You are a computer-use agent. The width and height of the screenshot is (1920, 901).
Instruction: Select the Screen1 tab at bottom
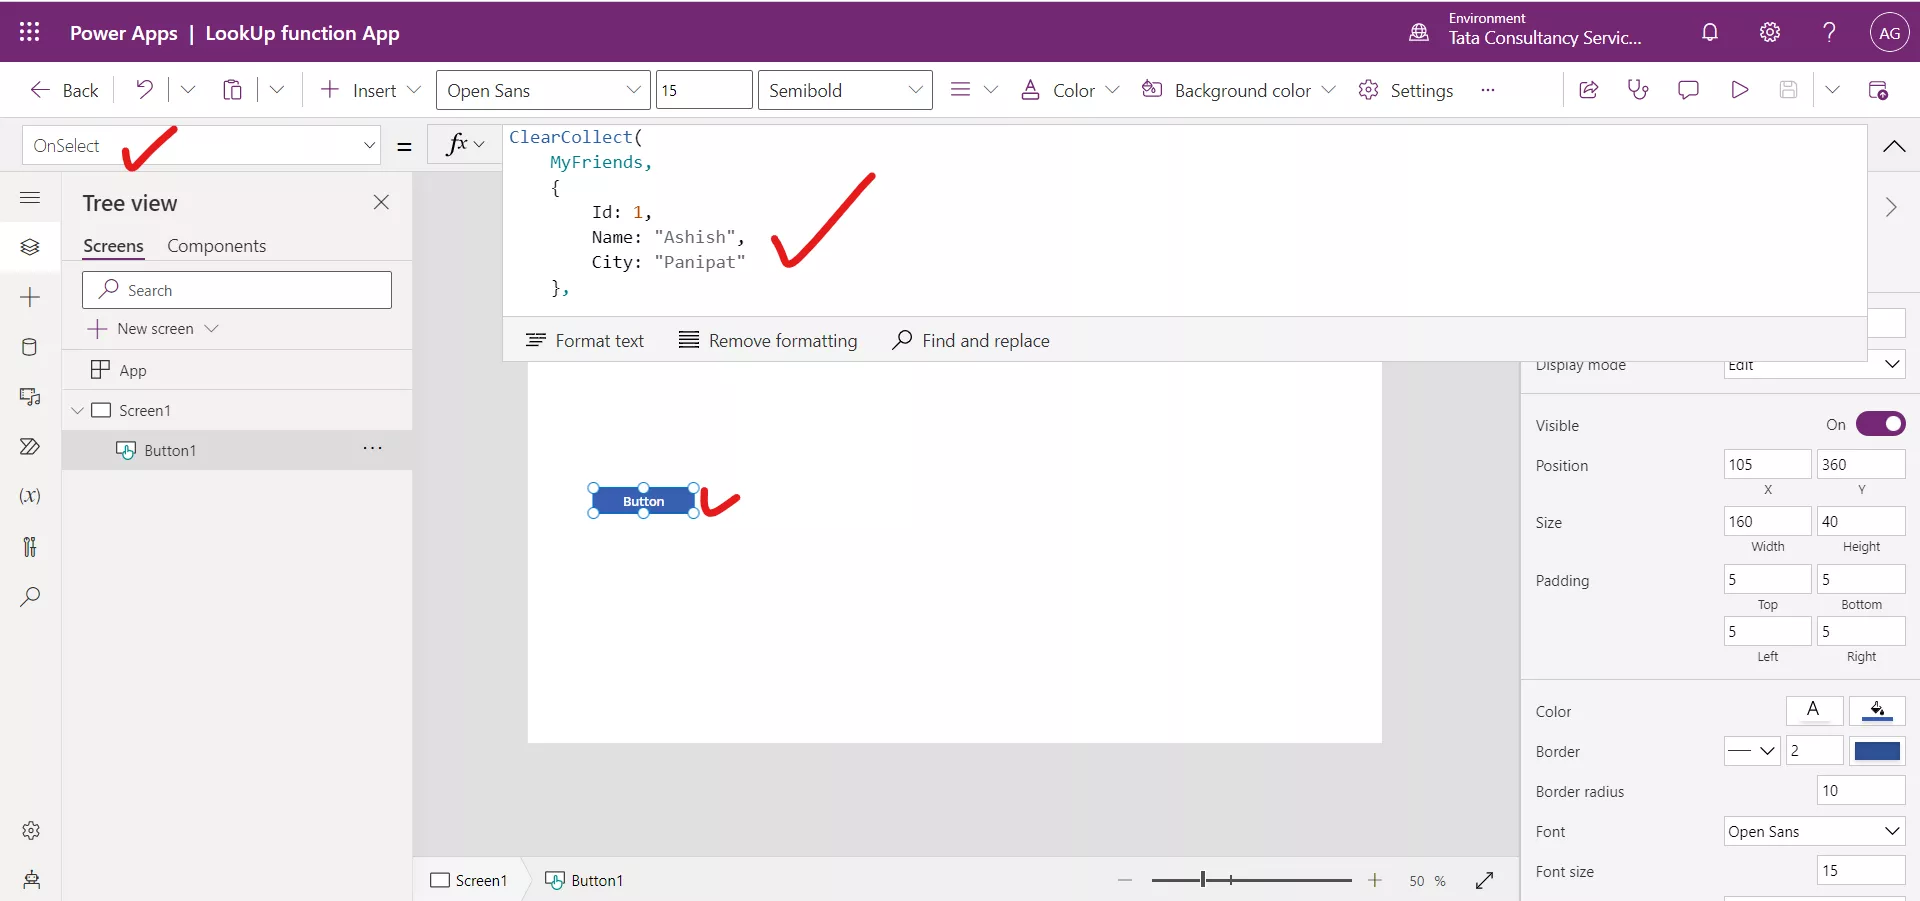tap(470, 881)
